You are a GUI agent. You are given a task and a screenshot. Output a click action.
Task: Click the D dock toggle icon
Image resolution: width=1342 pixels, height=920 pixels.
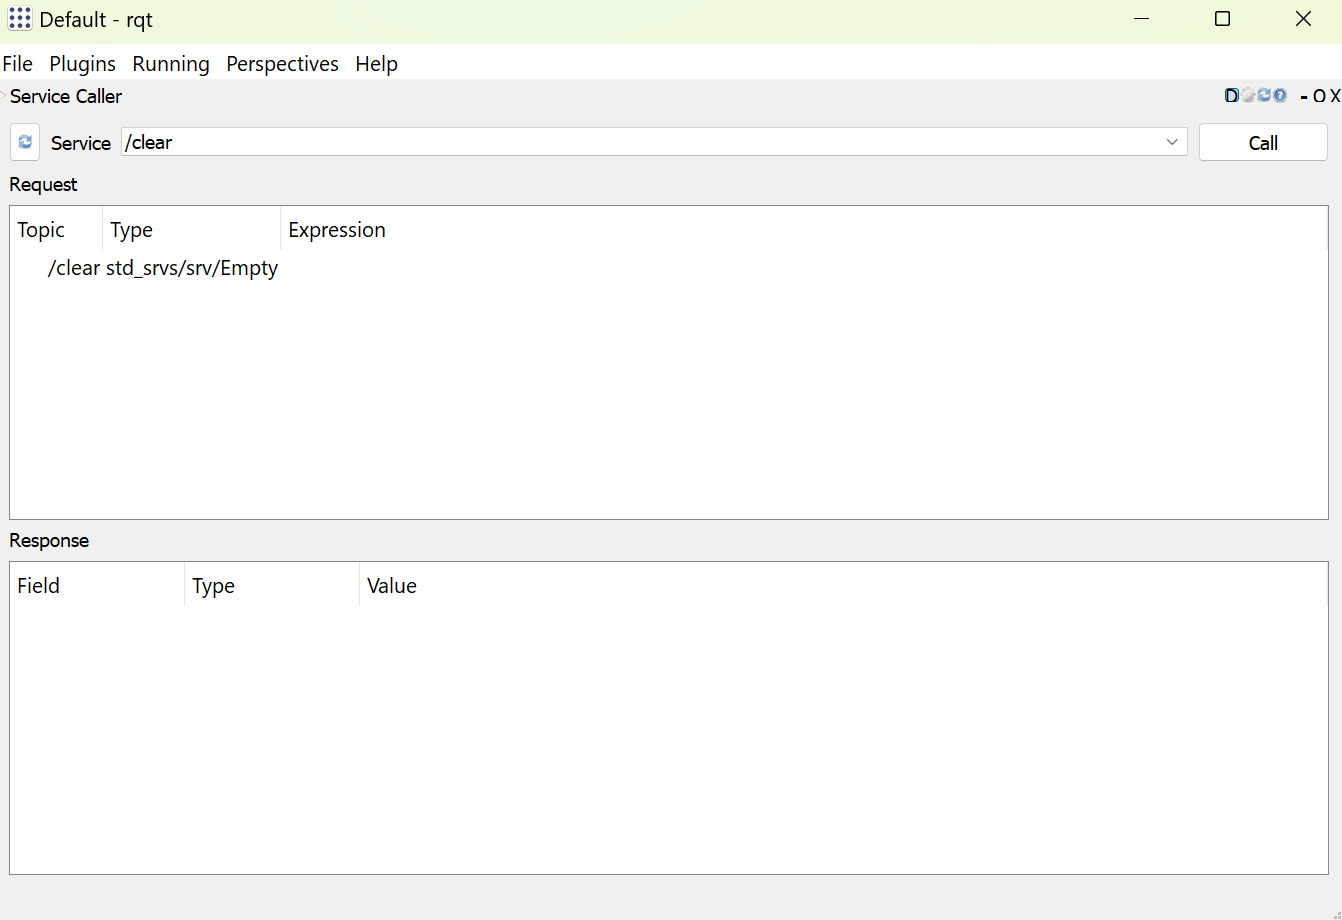coord(1232,96)
